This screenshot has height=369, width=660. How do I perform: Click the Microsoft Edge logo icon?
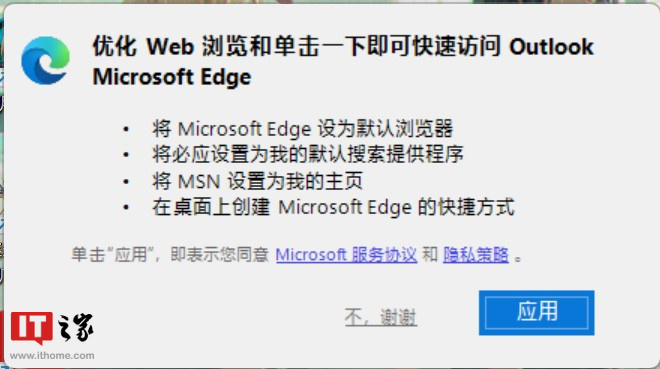45,61
